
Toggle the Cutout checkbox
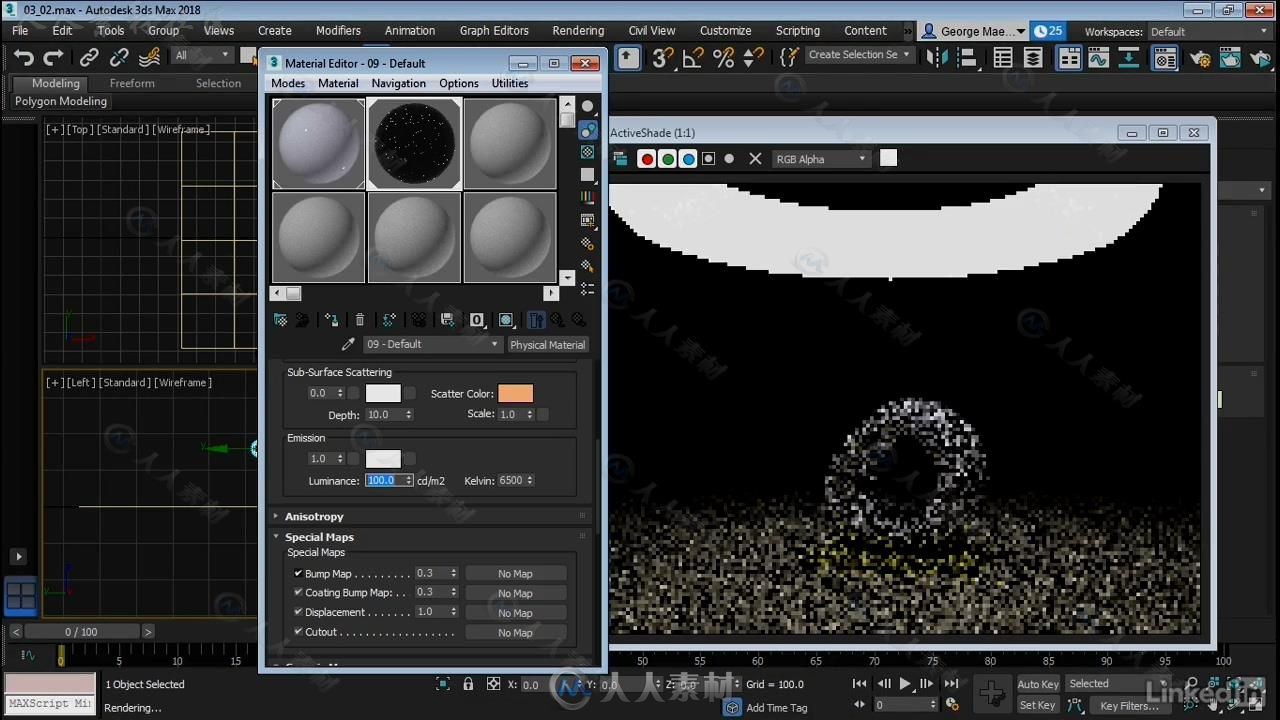(298, 631)
